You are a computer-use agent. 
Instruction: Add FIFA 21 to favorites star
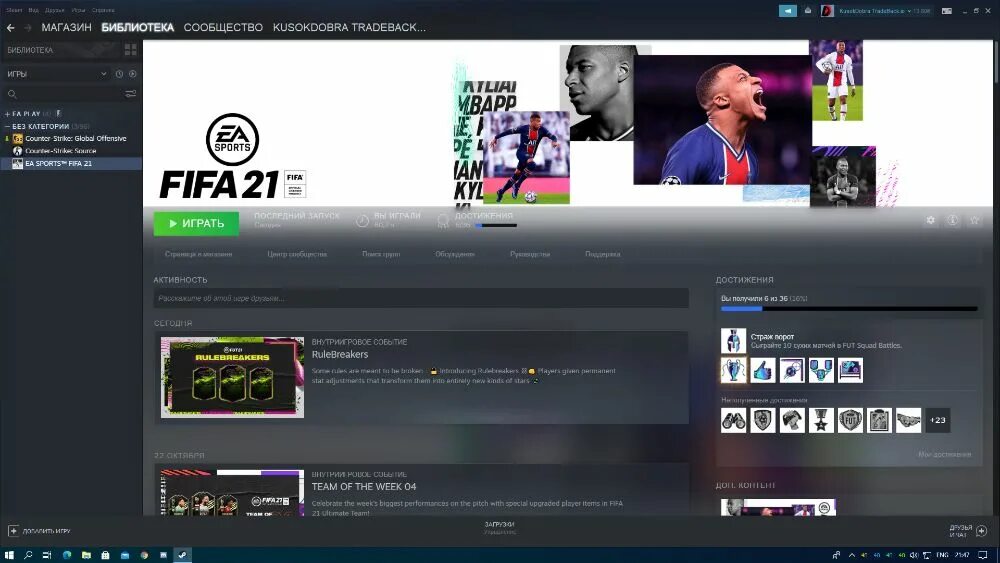974,220
